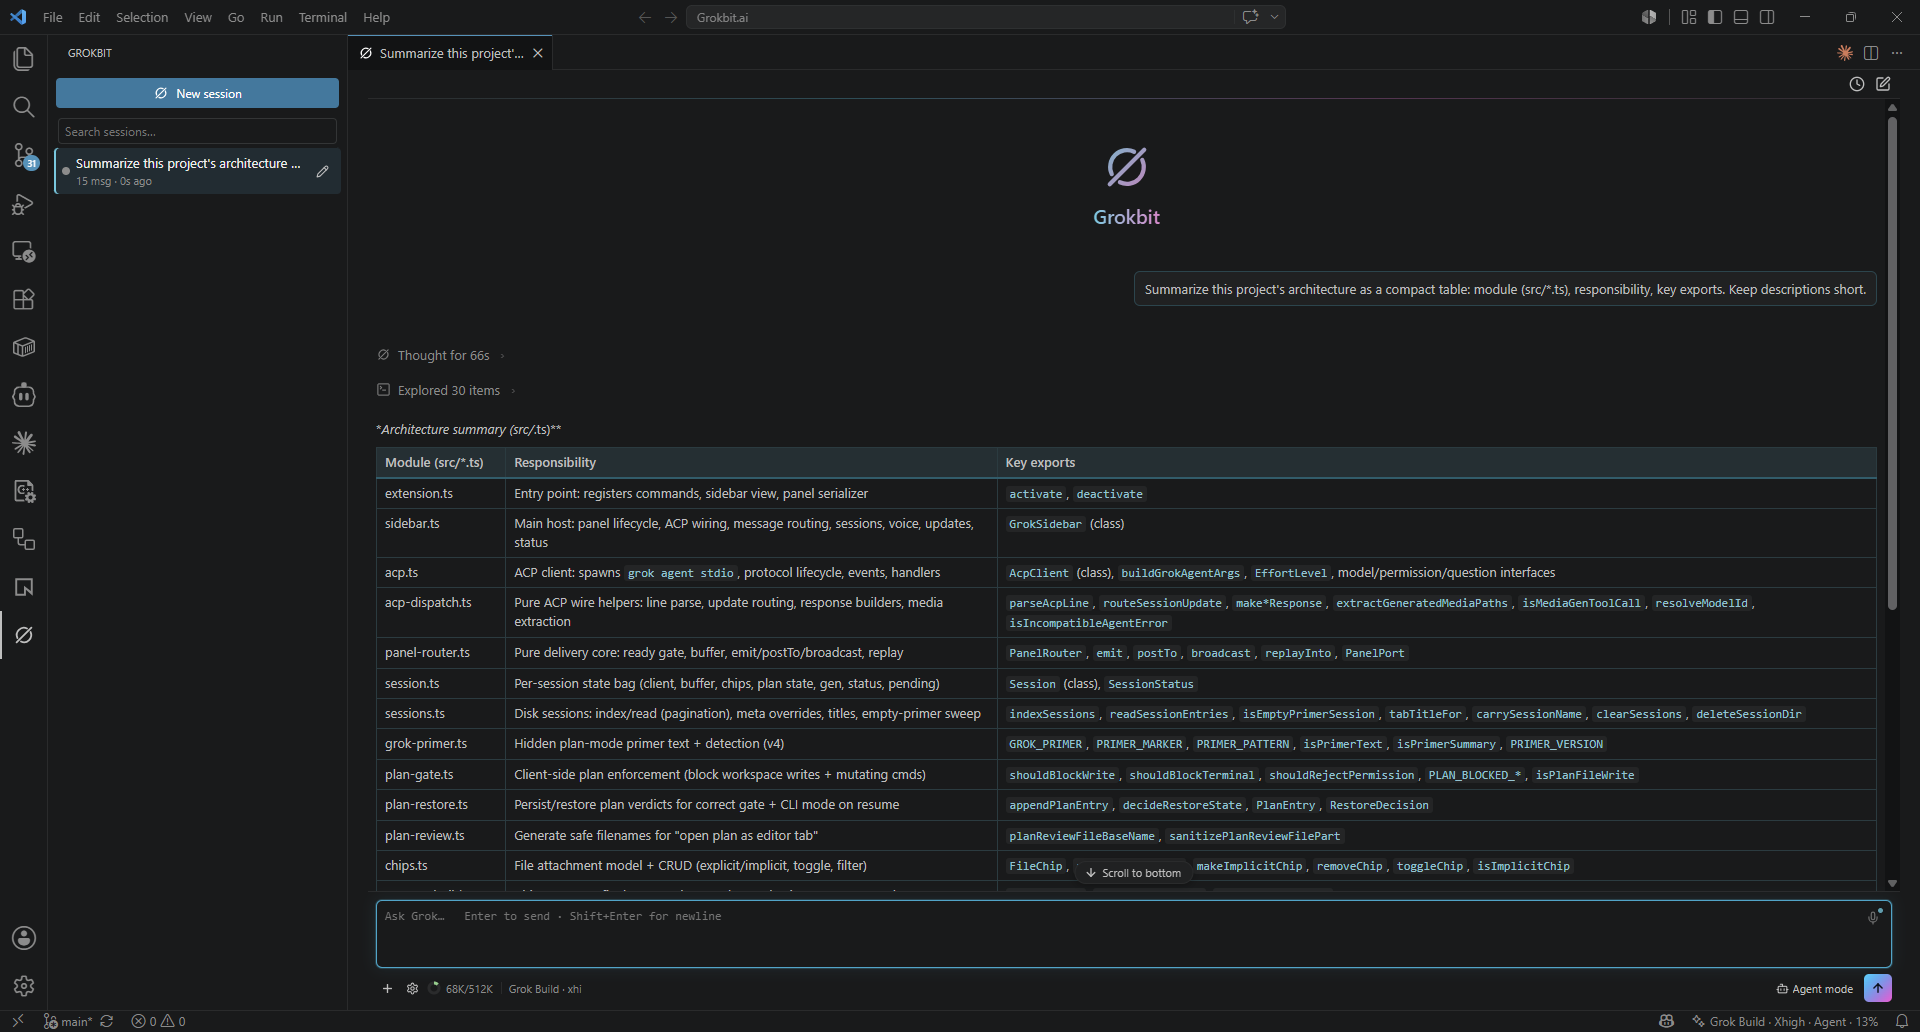Screen dimensions: 1920x1032
Task: Toggle Agent mode
Action: [x=1814, y=989]
